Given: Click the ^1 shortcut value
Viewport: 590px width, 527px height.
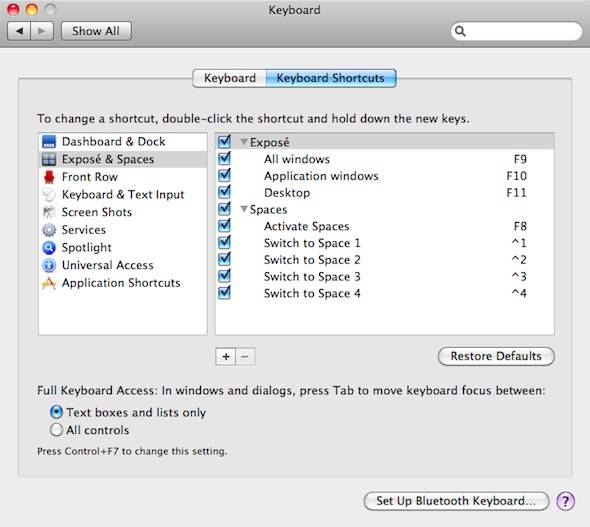Looking at the screenshot, I should coord(519,243).
